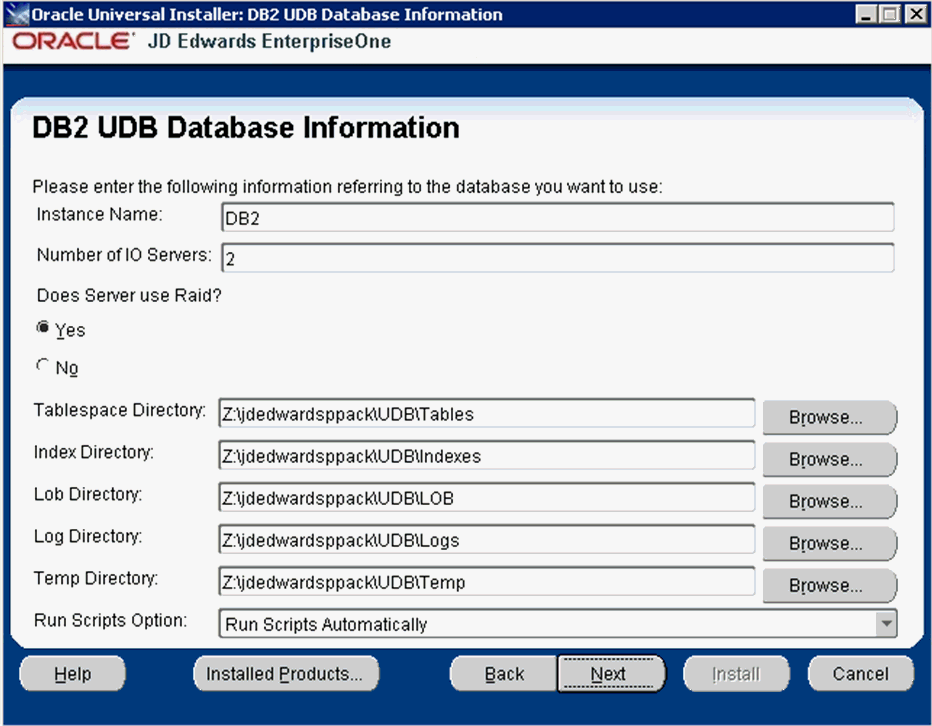Proceed with the Next button

point(610,674)
